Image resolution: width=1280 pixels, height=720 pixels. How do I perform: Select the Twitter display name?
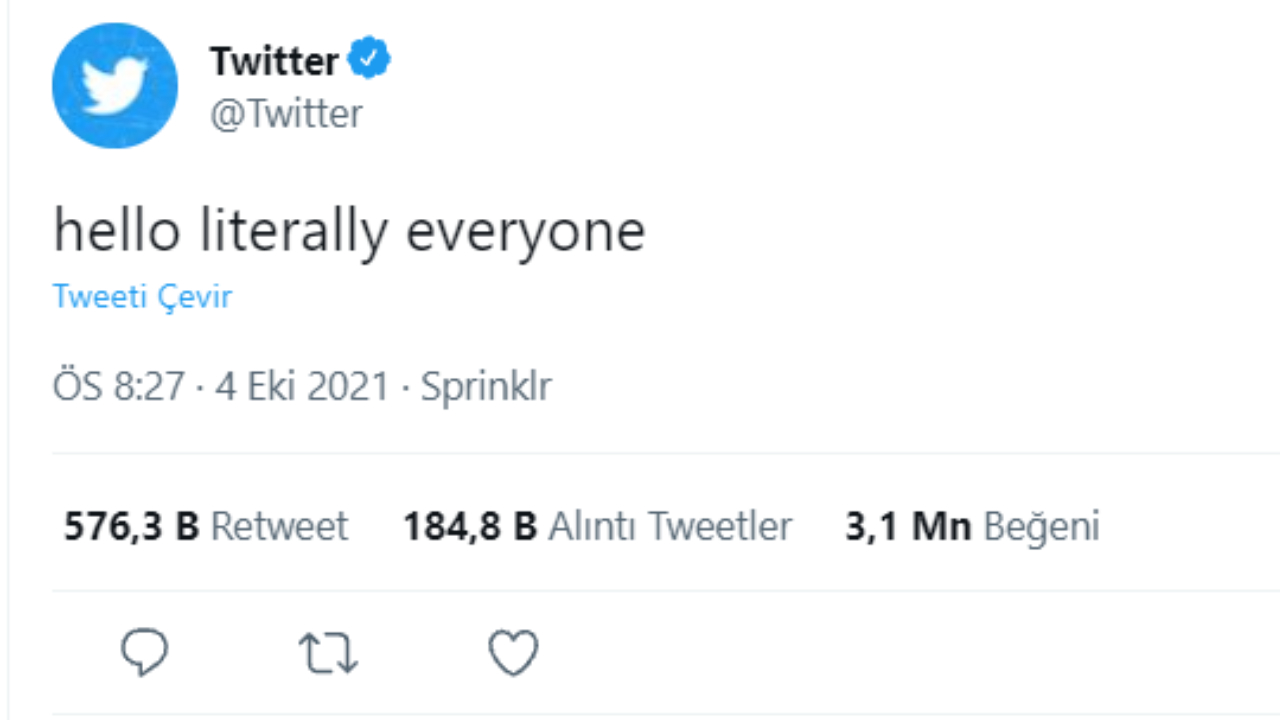274,58
